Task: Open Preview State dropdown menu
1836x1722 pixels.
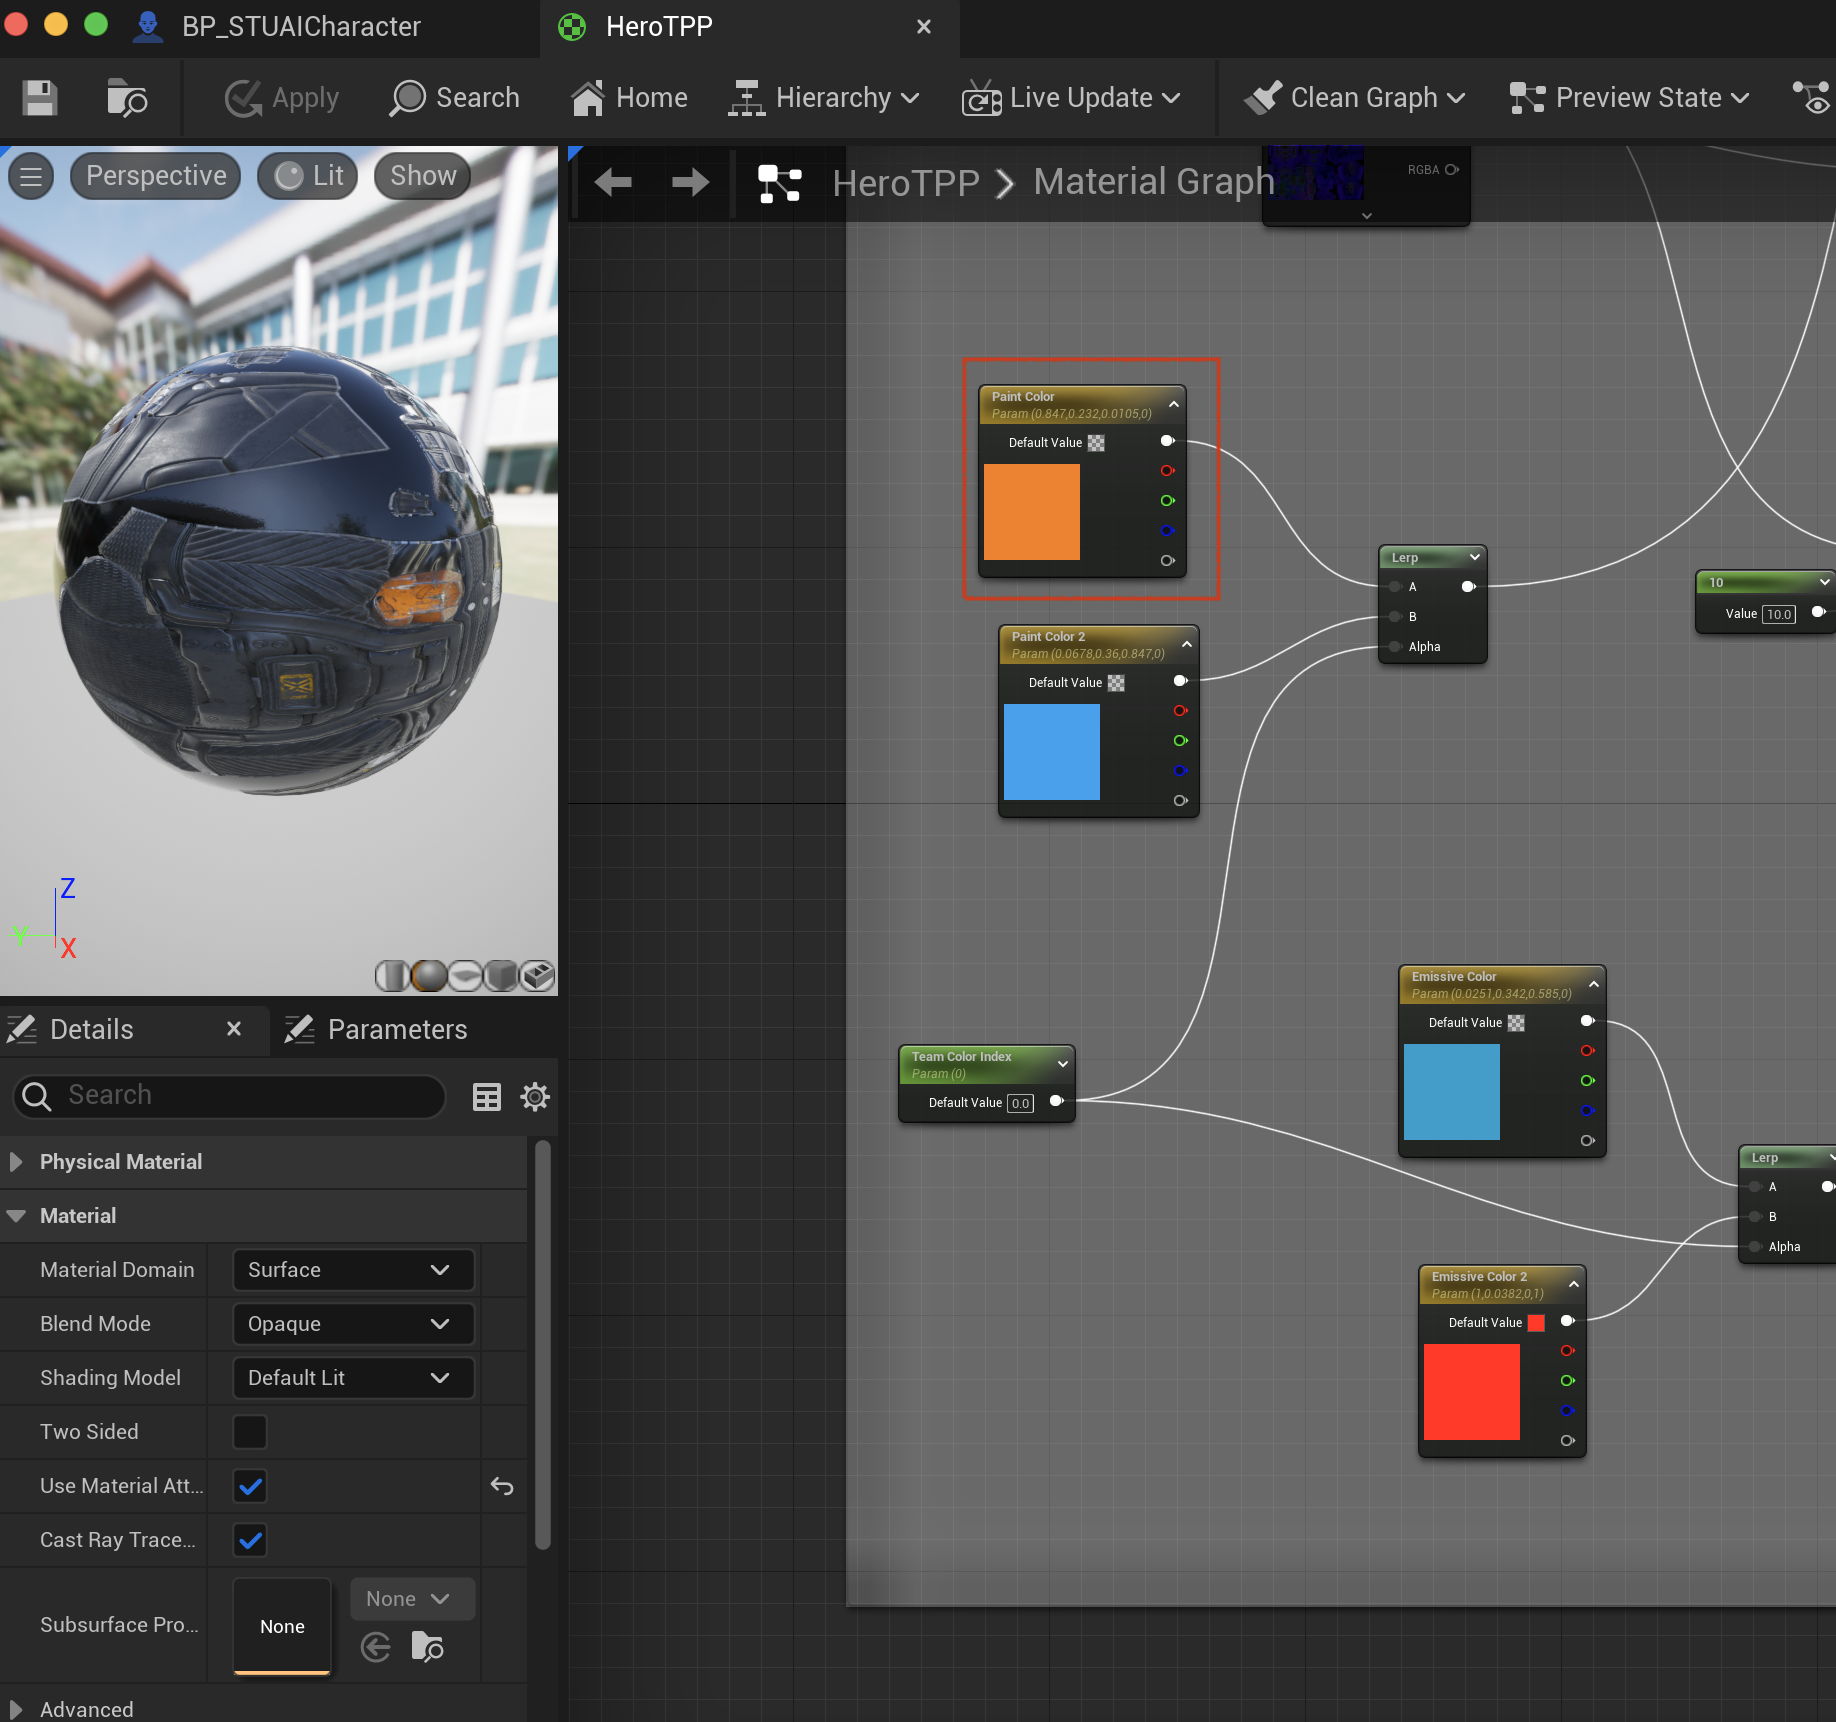Action: tap(1629, 98)
